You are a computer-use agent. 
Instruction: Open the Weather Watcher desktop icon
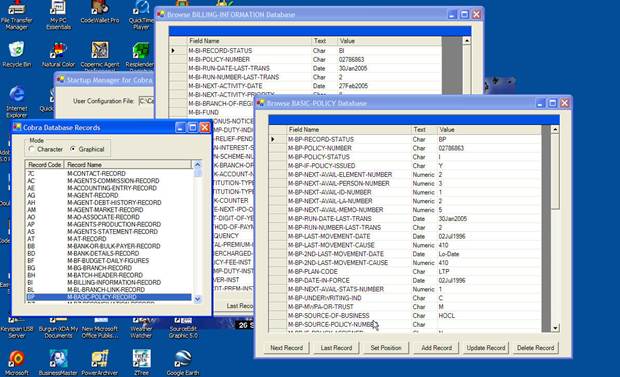[x=141, y=328]
